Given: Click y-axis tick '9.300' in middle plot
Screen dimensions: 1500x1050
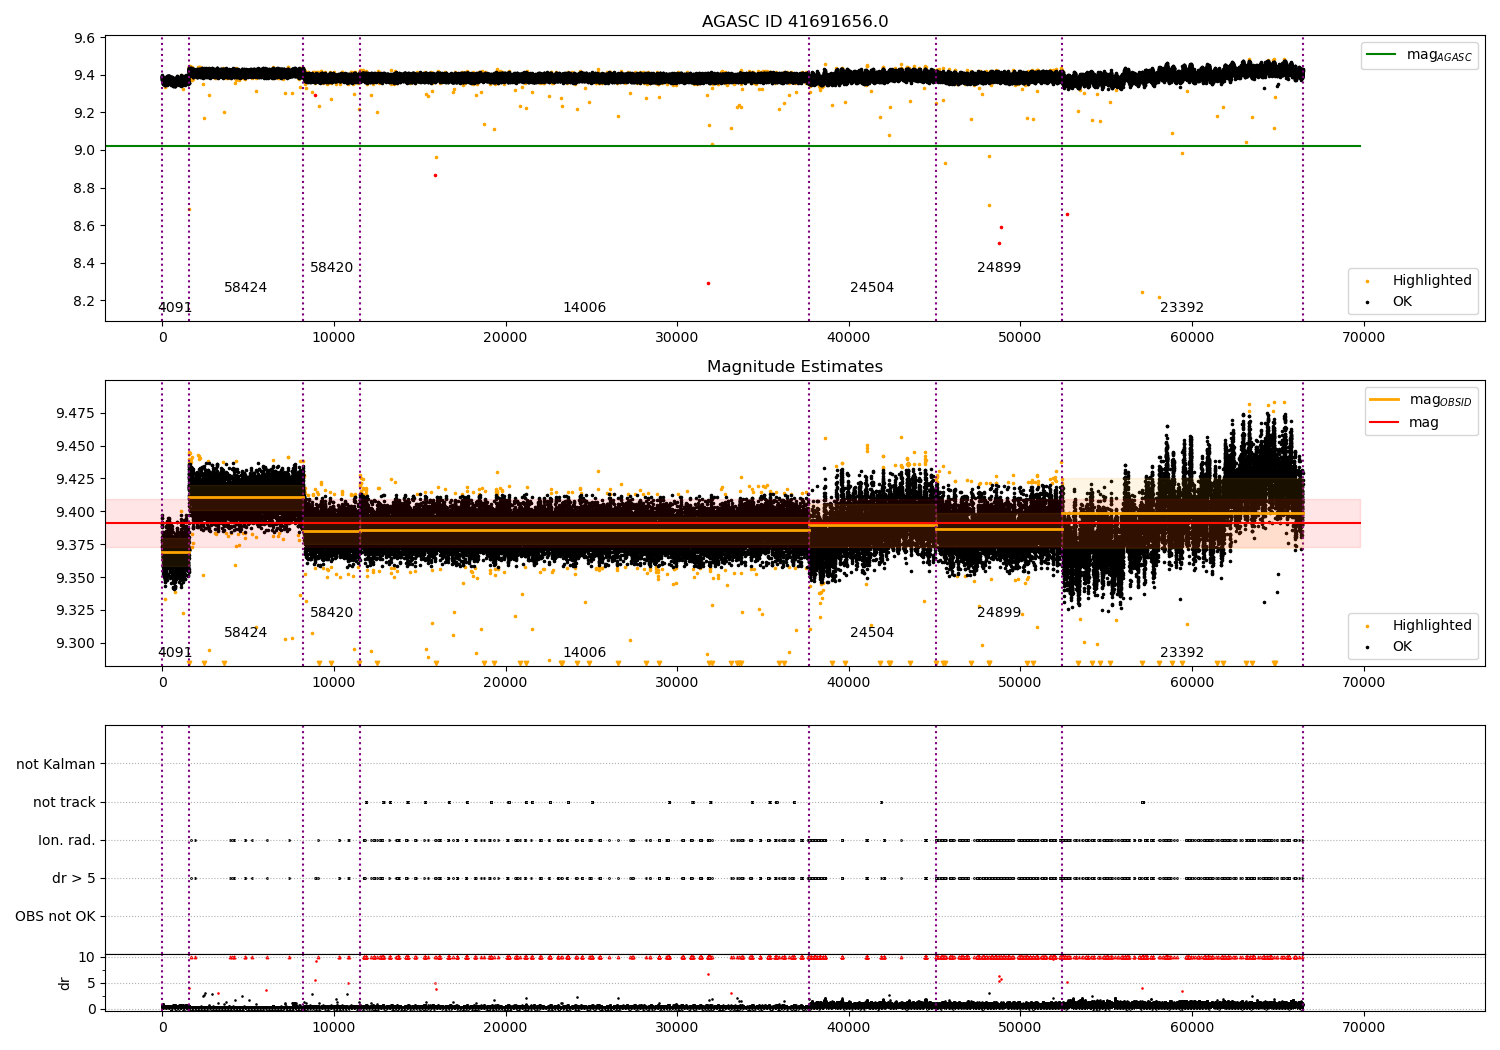Looking at the screenshot, I should pyautogui.click(x=76, y=643).
